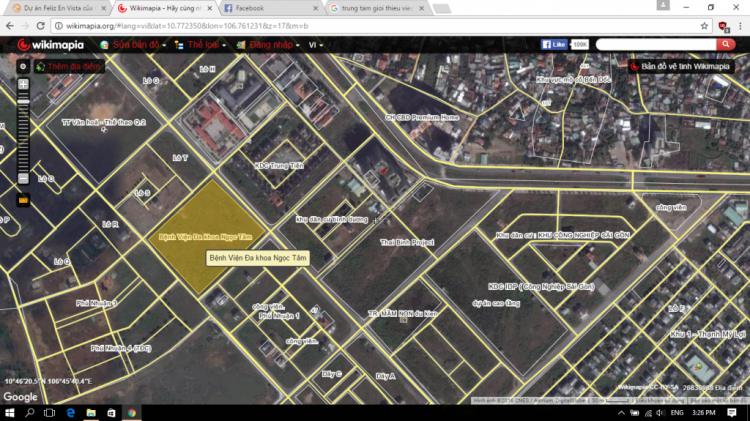This screenshot has height=421, width=750.
Task: Click the Thai Binh Project label
Action: point(407,243)
